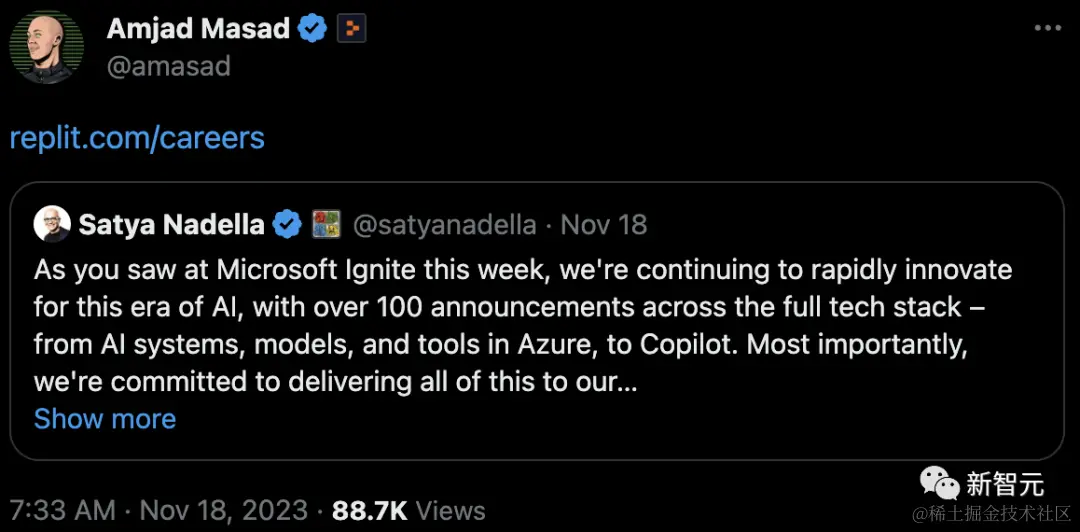
Task: Click Satya Nadella's blue verified badge
Action: tap(288, 224)
